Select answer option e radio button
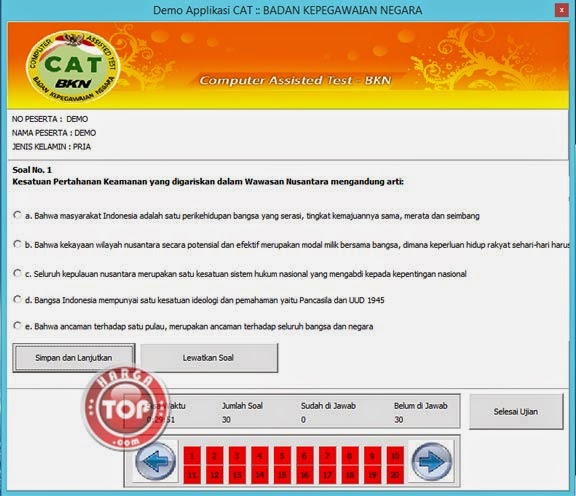Viewport: 576px width, 496px height. coord(17,326)
